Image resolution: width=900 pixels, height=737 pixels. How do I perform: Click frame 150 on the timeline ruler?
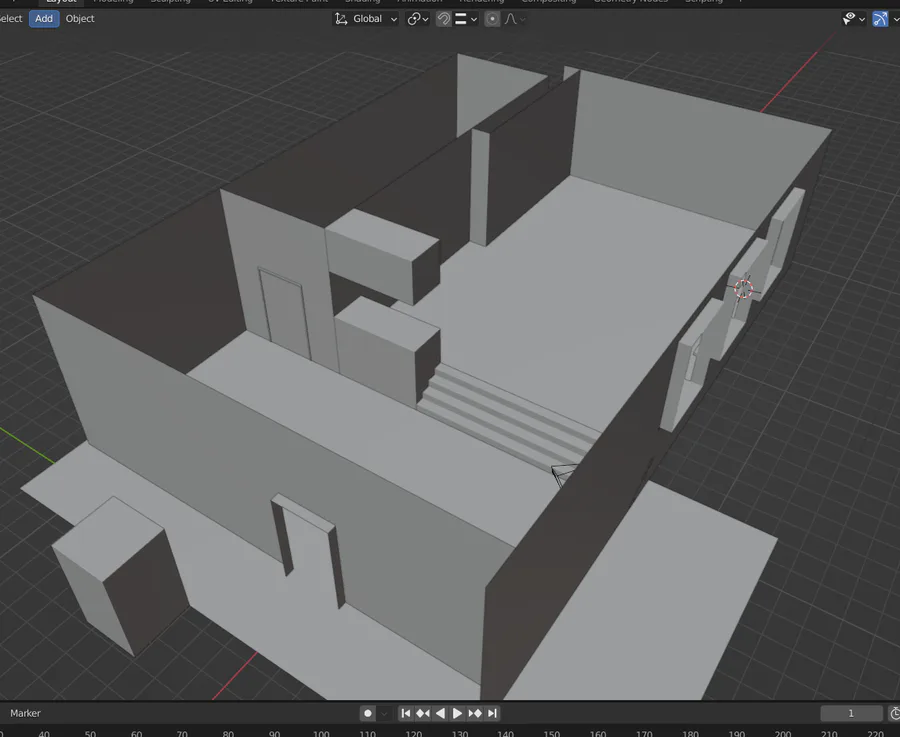point(552,733)
